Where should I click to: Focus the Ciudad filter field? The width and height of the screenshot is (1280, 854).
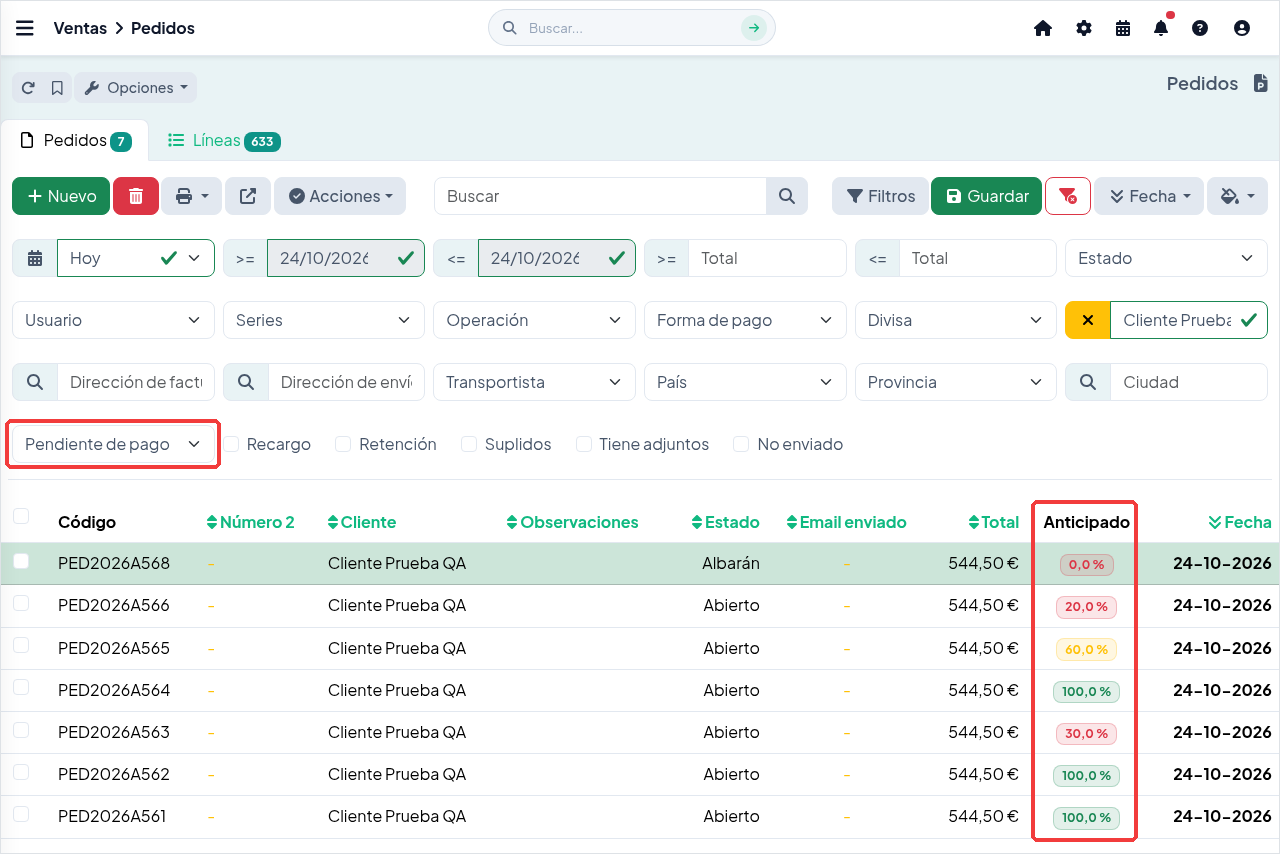1188,382
